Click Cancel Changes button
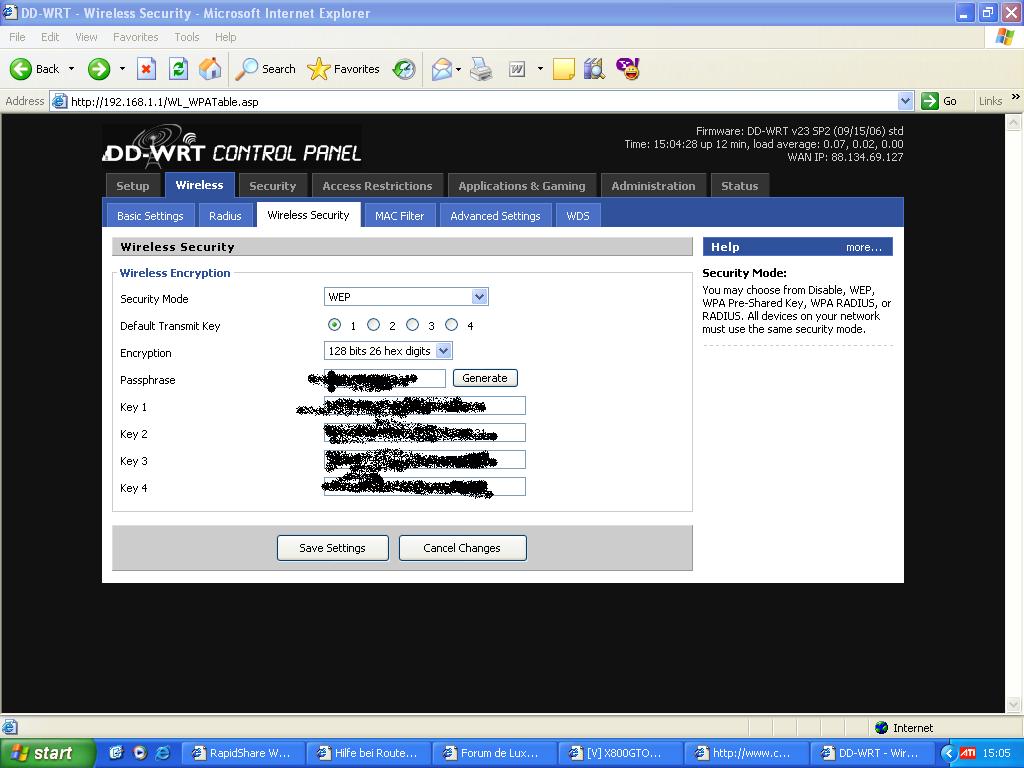 [462, 548]
